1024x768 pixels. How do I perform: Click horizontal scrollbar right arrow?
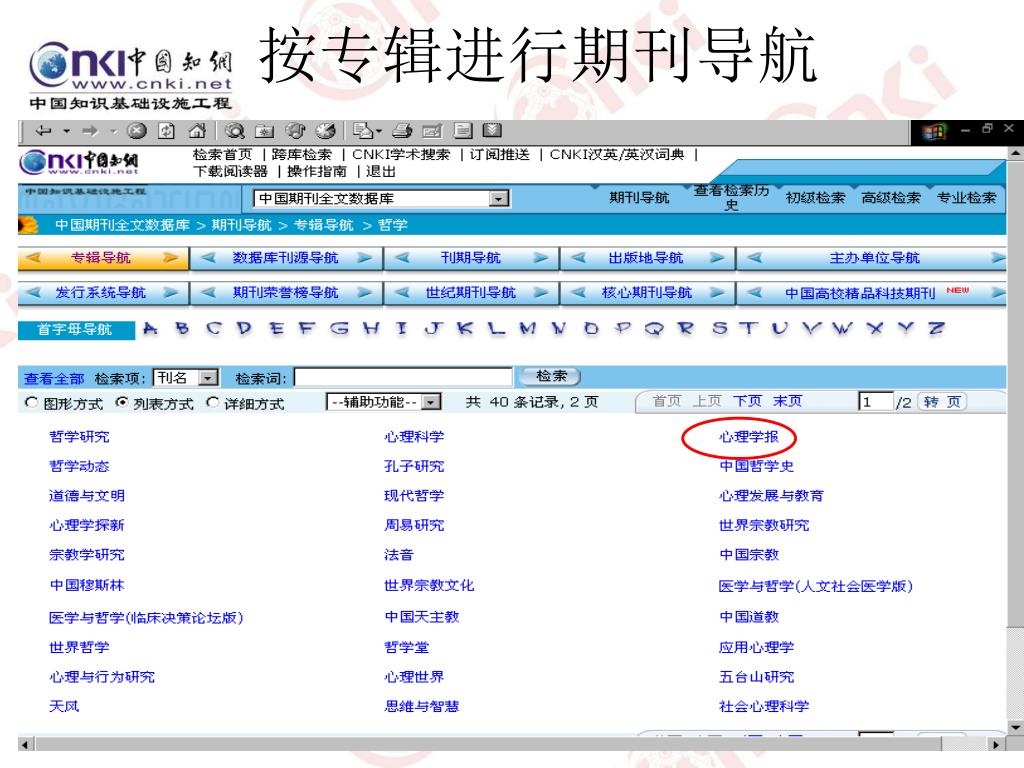995,744
